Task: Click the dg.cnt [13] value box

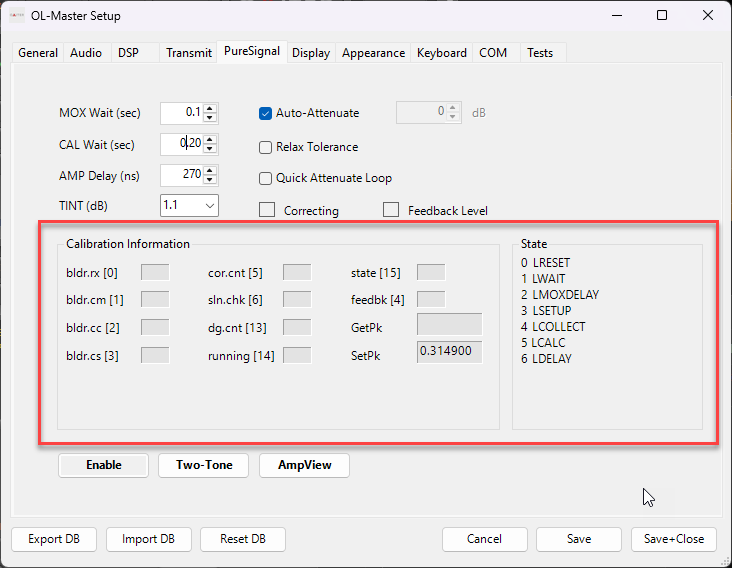Action: pyautogui.click(x=297, y=327)
